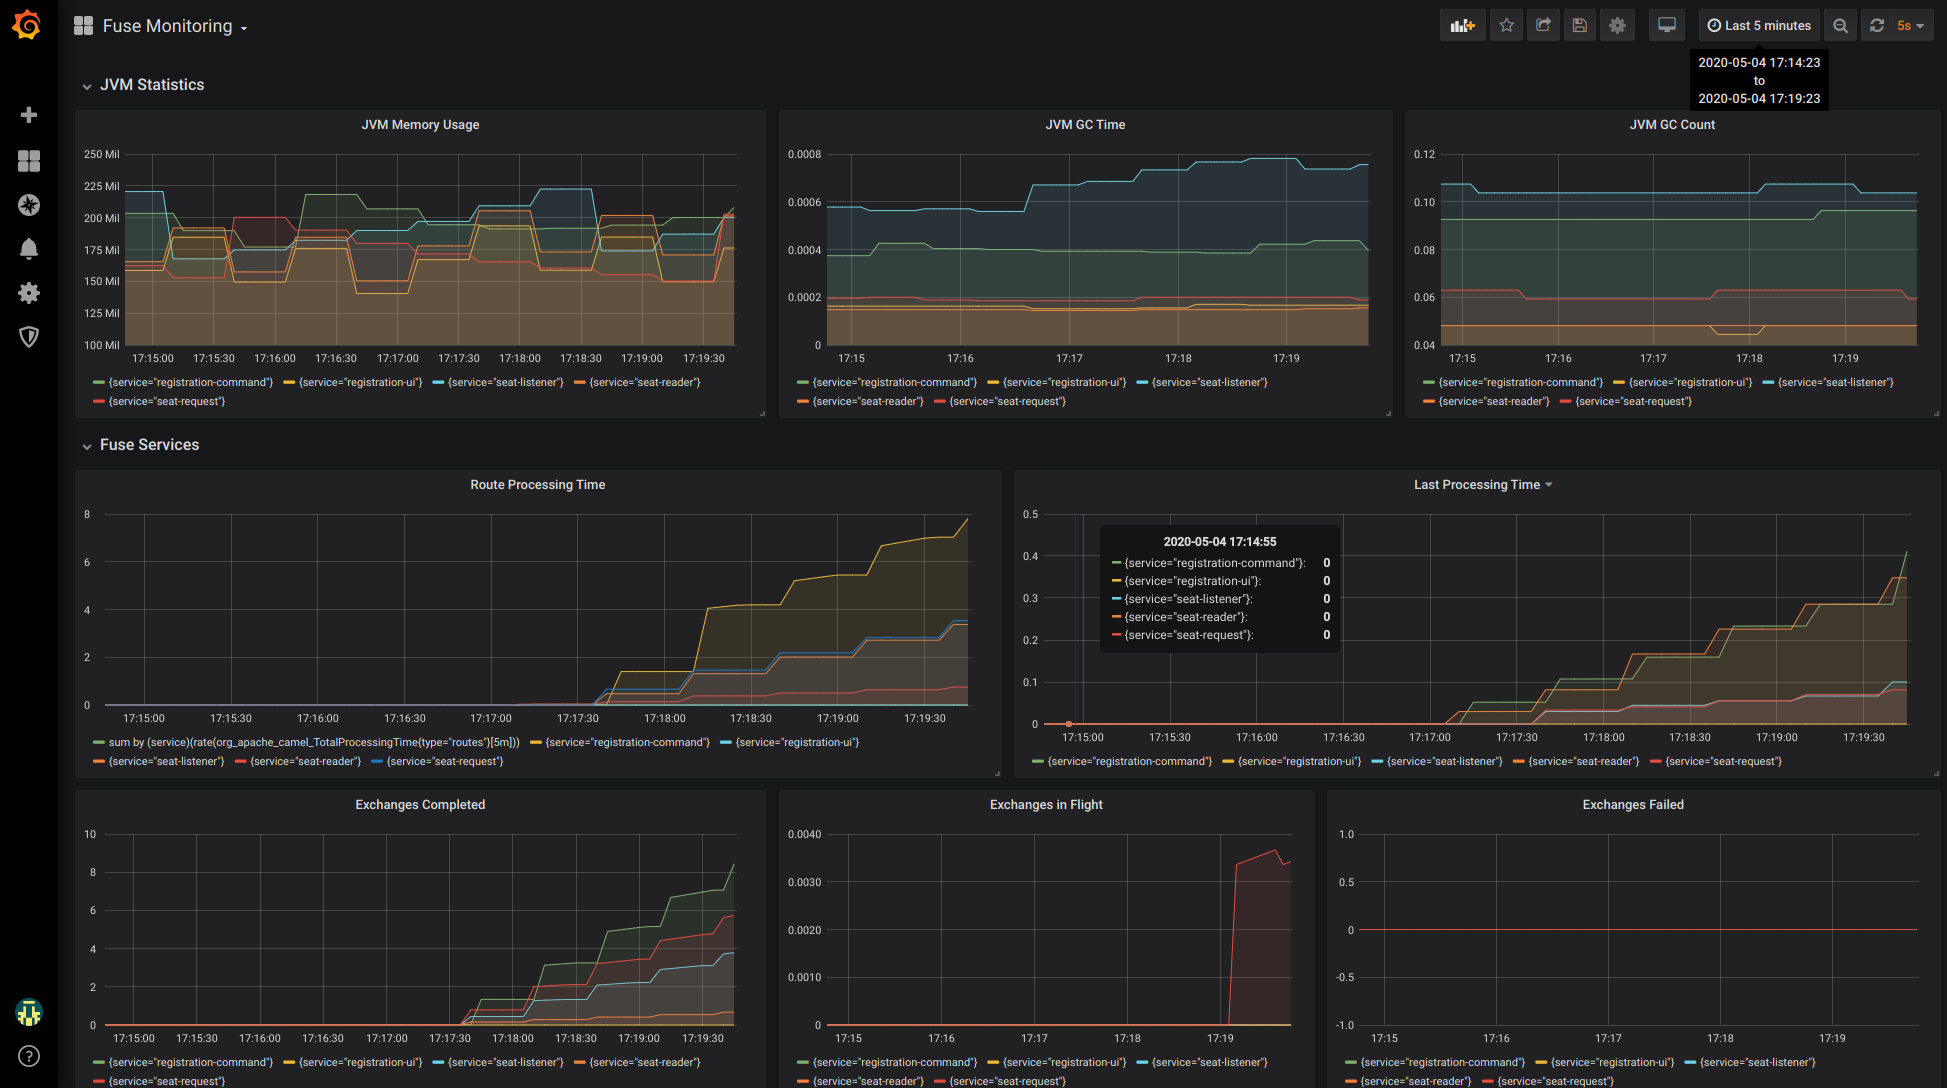The width and height of the screenshot is (1947, 1088).
Task: Open the Grafana home logo
Action: 27,25
